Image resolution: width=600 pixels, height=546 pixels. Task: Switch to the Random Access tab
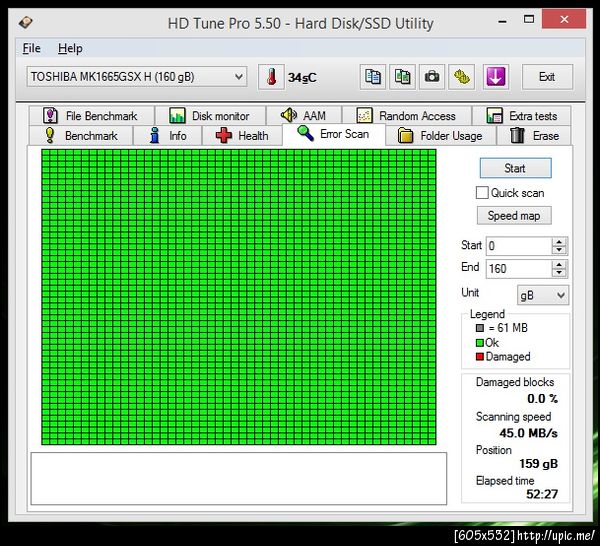coord(407,116)
